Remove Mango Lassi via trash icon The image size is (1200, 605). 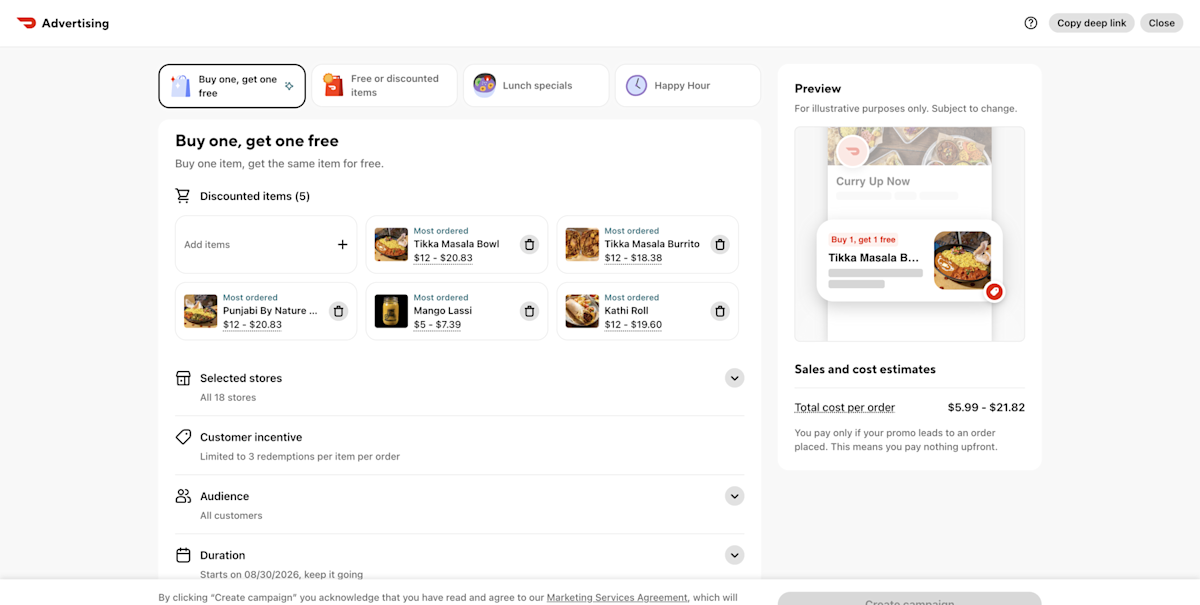(x=529, y=311)
